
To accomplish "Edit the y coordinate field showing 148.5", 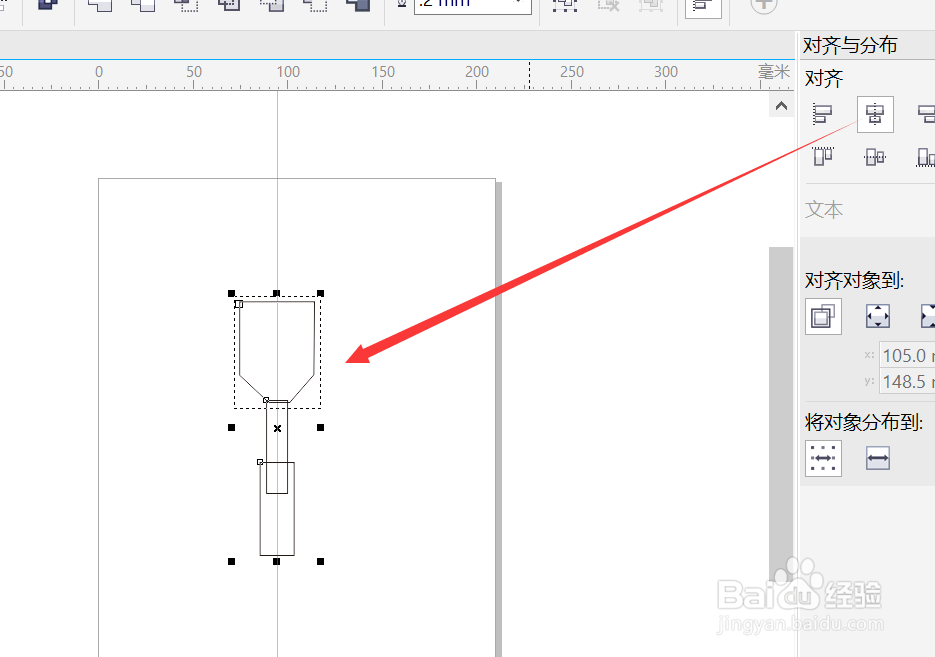I will pos(907,382).
